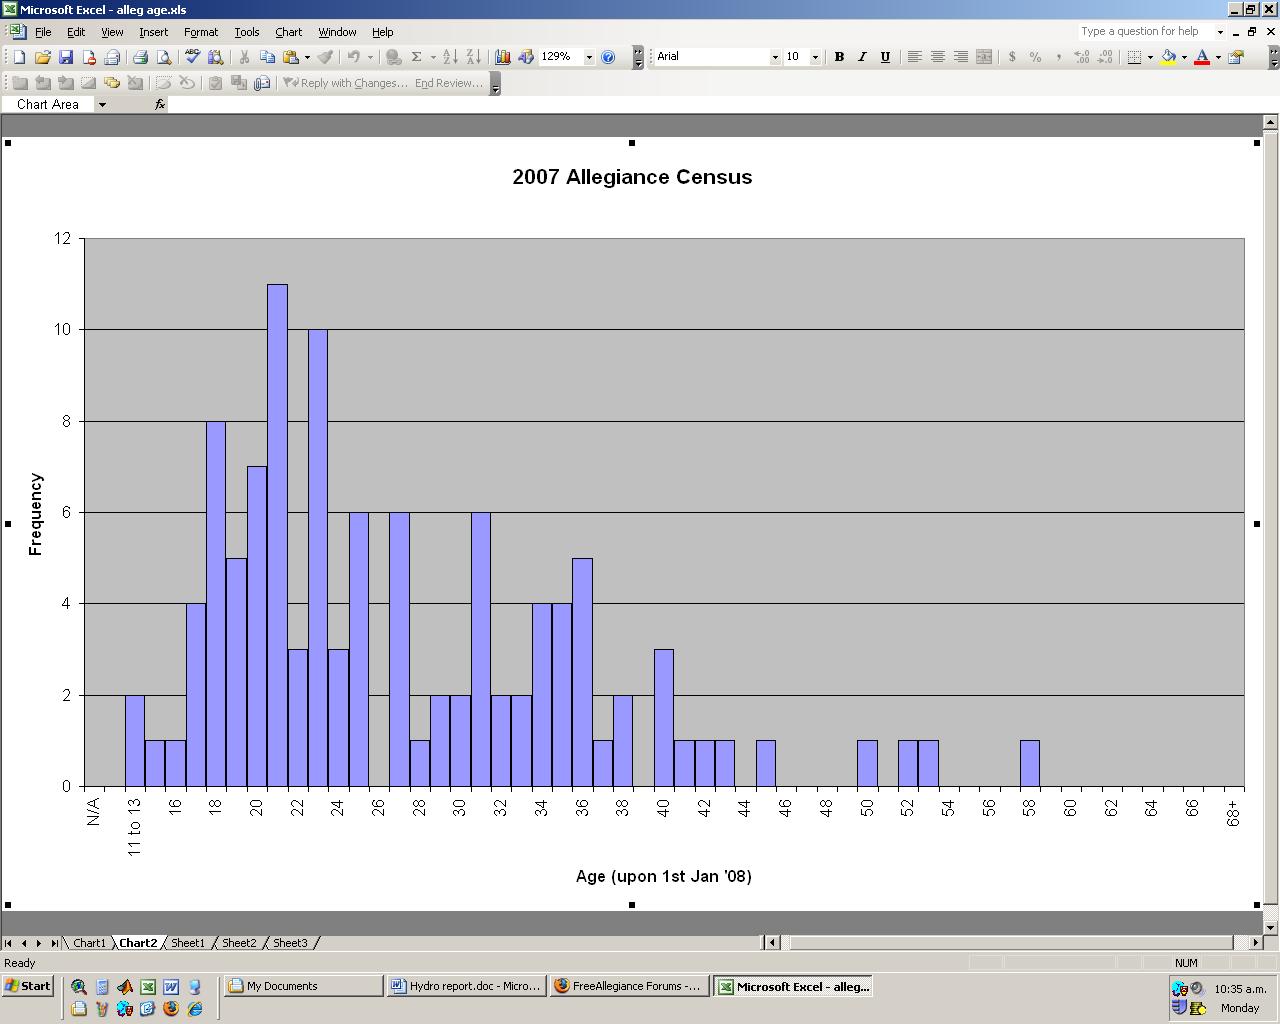Screen dimensions: 1280x1024
Task: Toggle bold formatting
Action: click(839, 57)
